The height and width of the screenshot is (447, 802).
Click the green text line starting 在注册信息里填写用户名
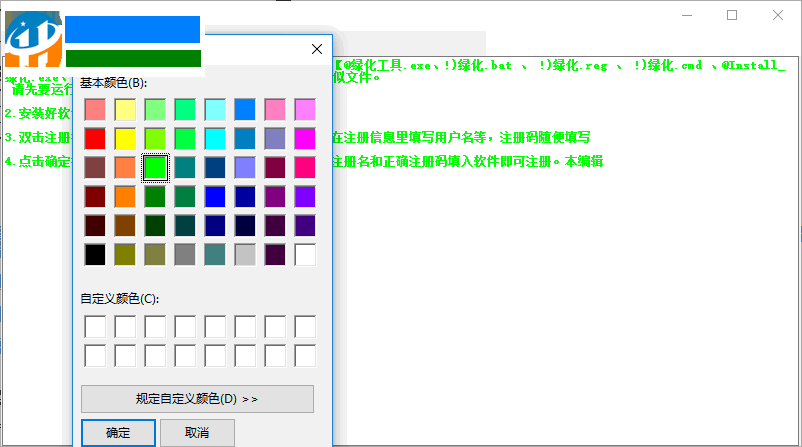click(x=461, y=137)
